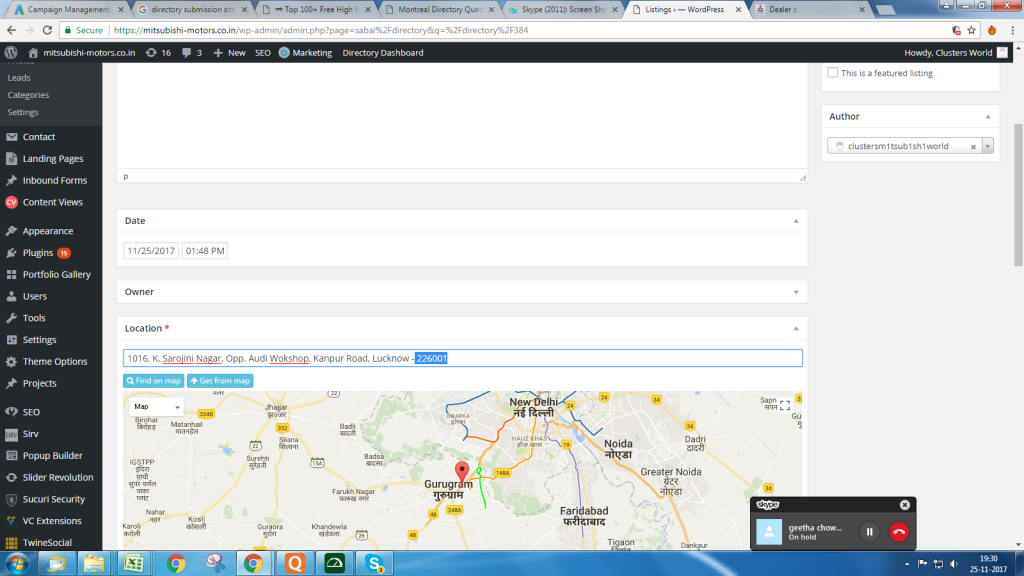Image resolution: width=1024 pixels, height=576 pixels.
Task: Open Leads in the sidebar
Action: coord(19,78)
